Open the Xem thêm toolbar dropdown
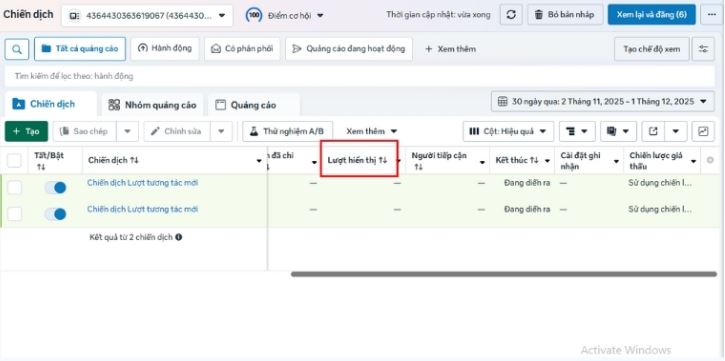This screenshot has height=361, width=725. (x=372, y=131)
